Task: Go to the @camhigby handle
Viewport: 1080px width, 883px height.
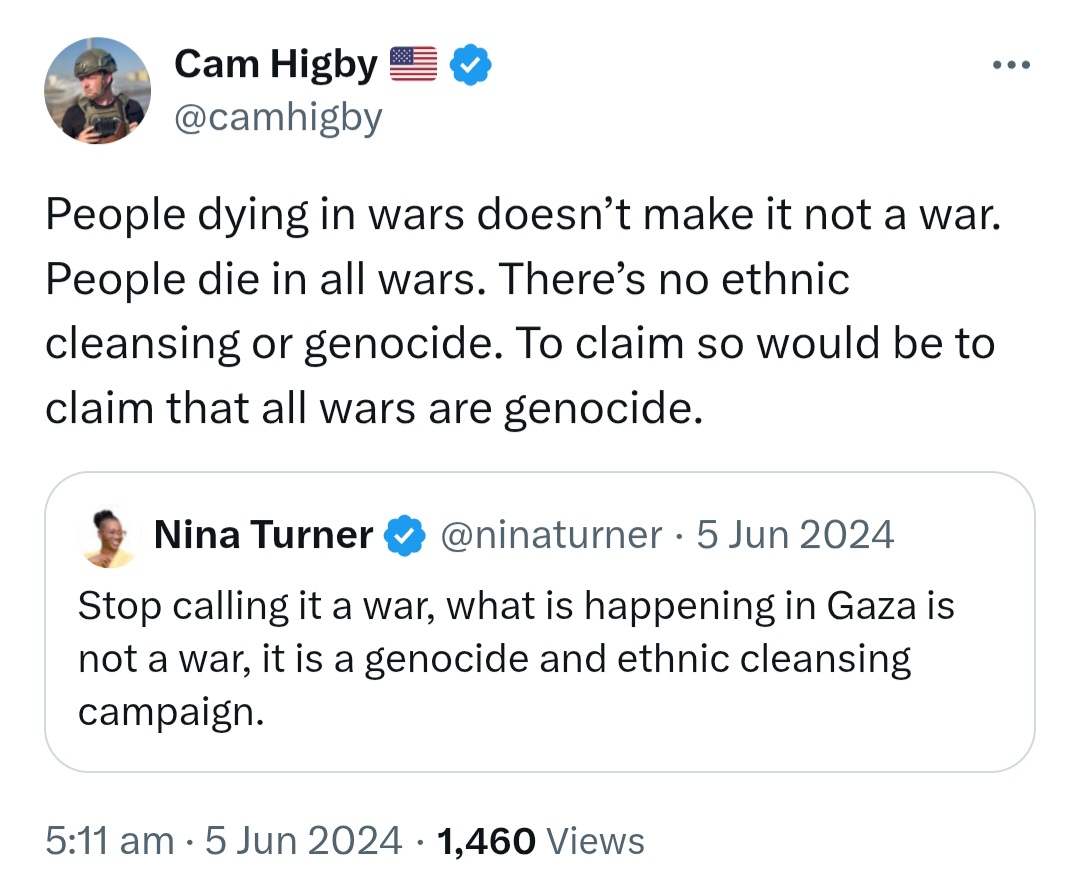Action: point(278,118)
